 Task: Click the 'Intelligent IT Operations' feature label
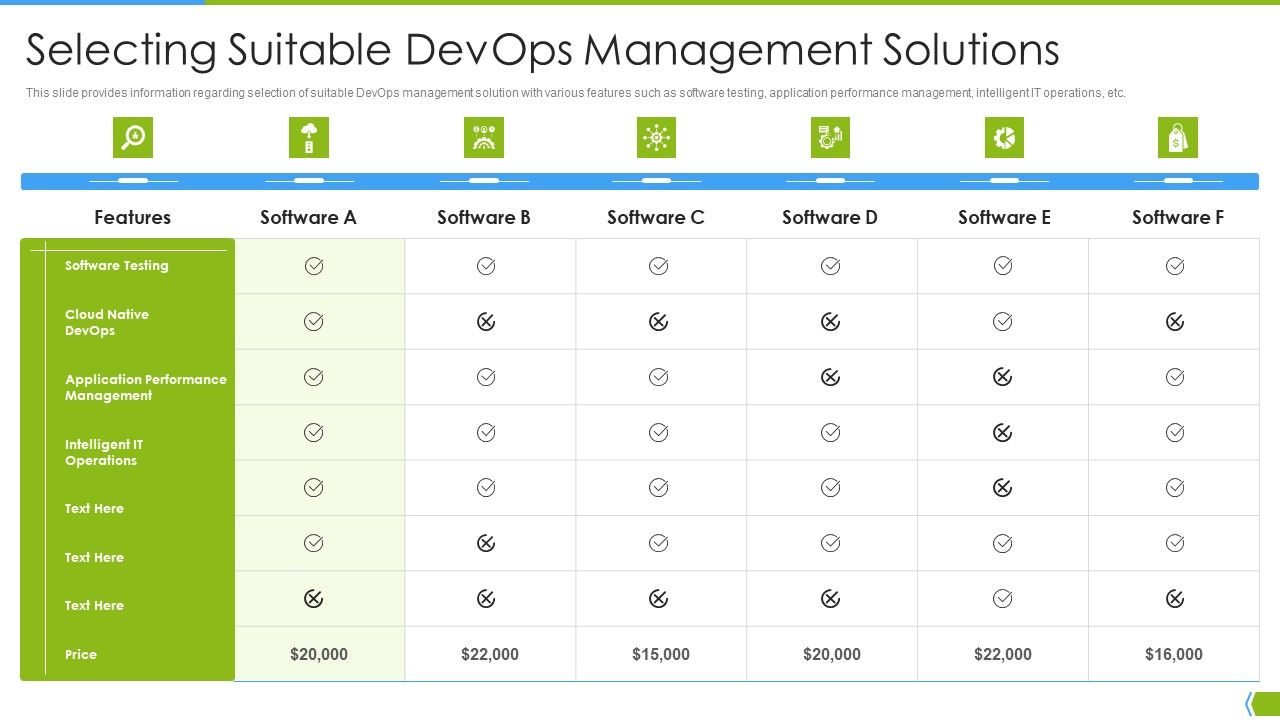coord(104,452)
